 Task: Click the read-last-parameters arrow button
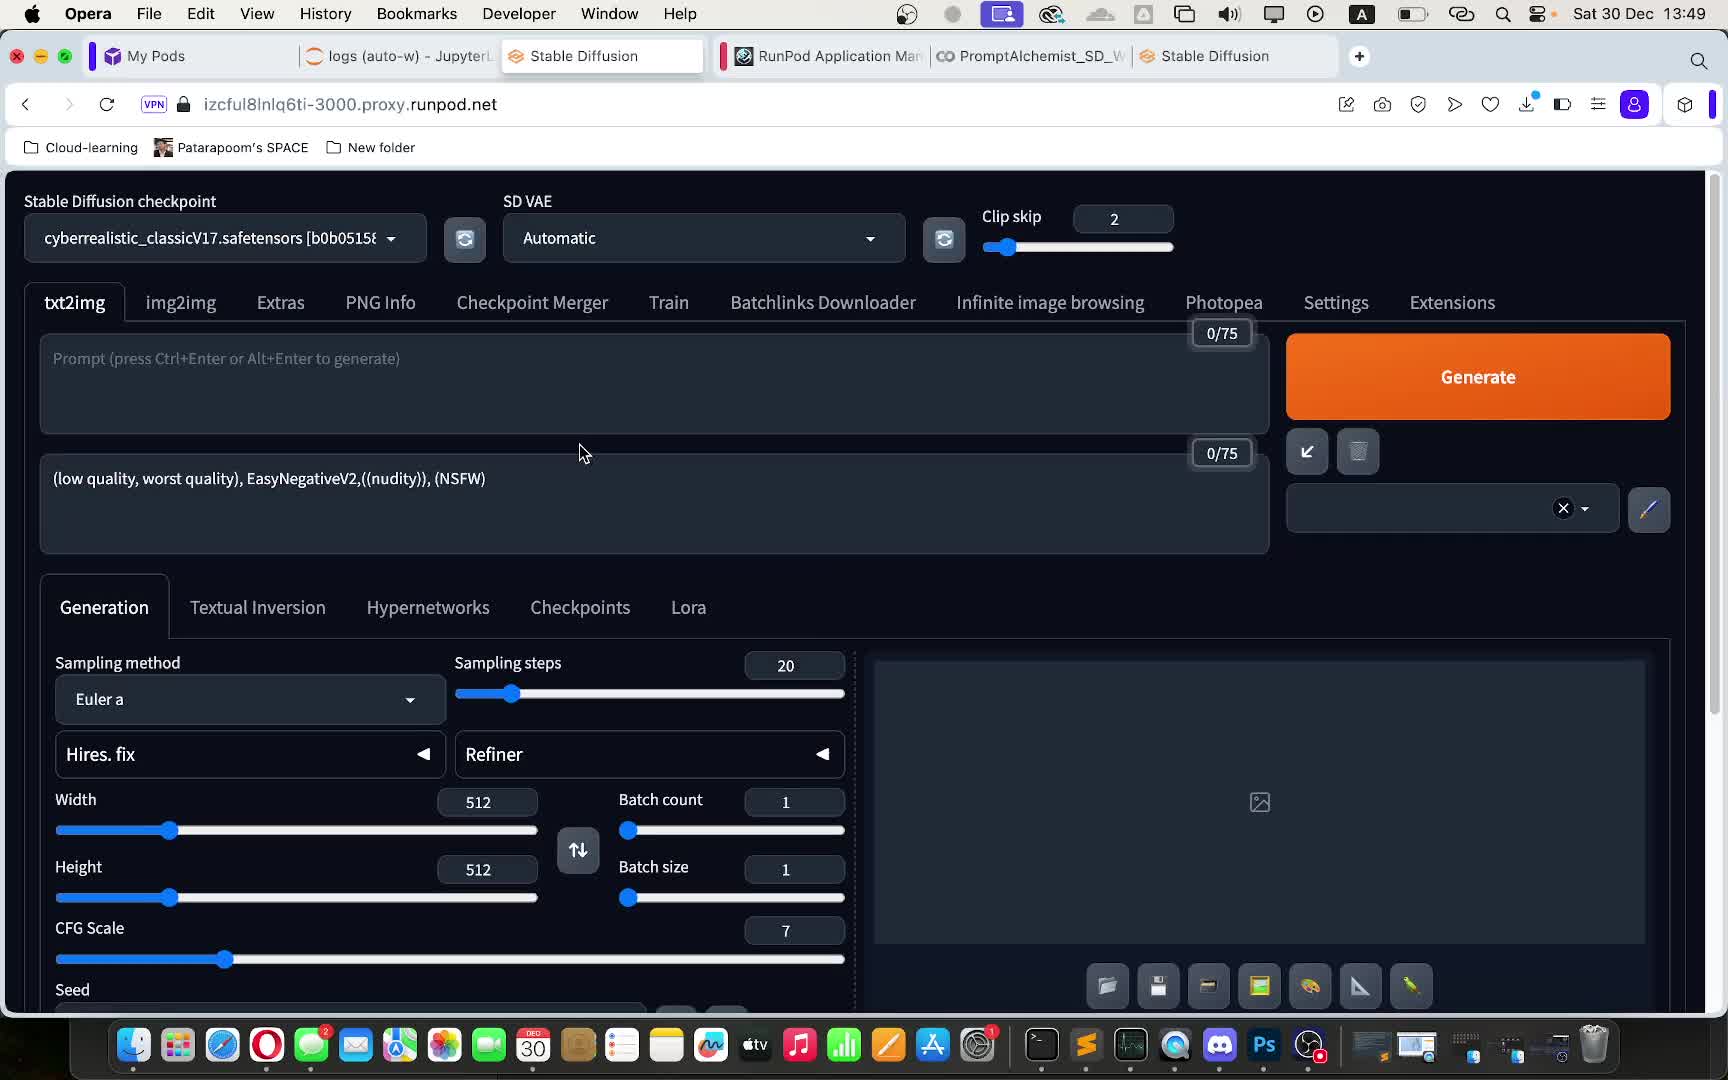click(1307, 452)
